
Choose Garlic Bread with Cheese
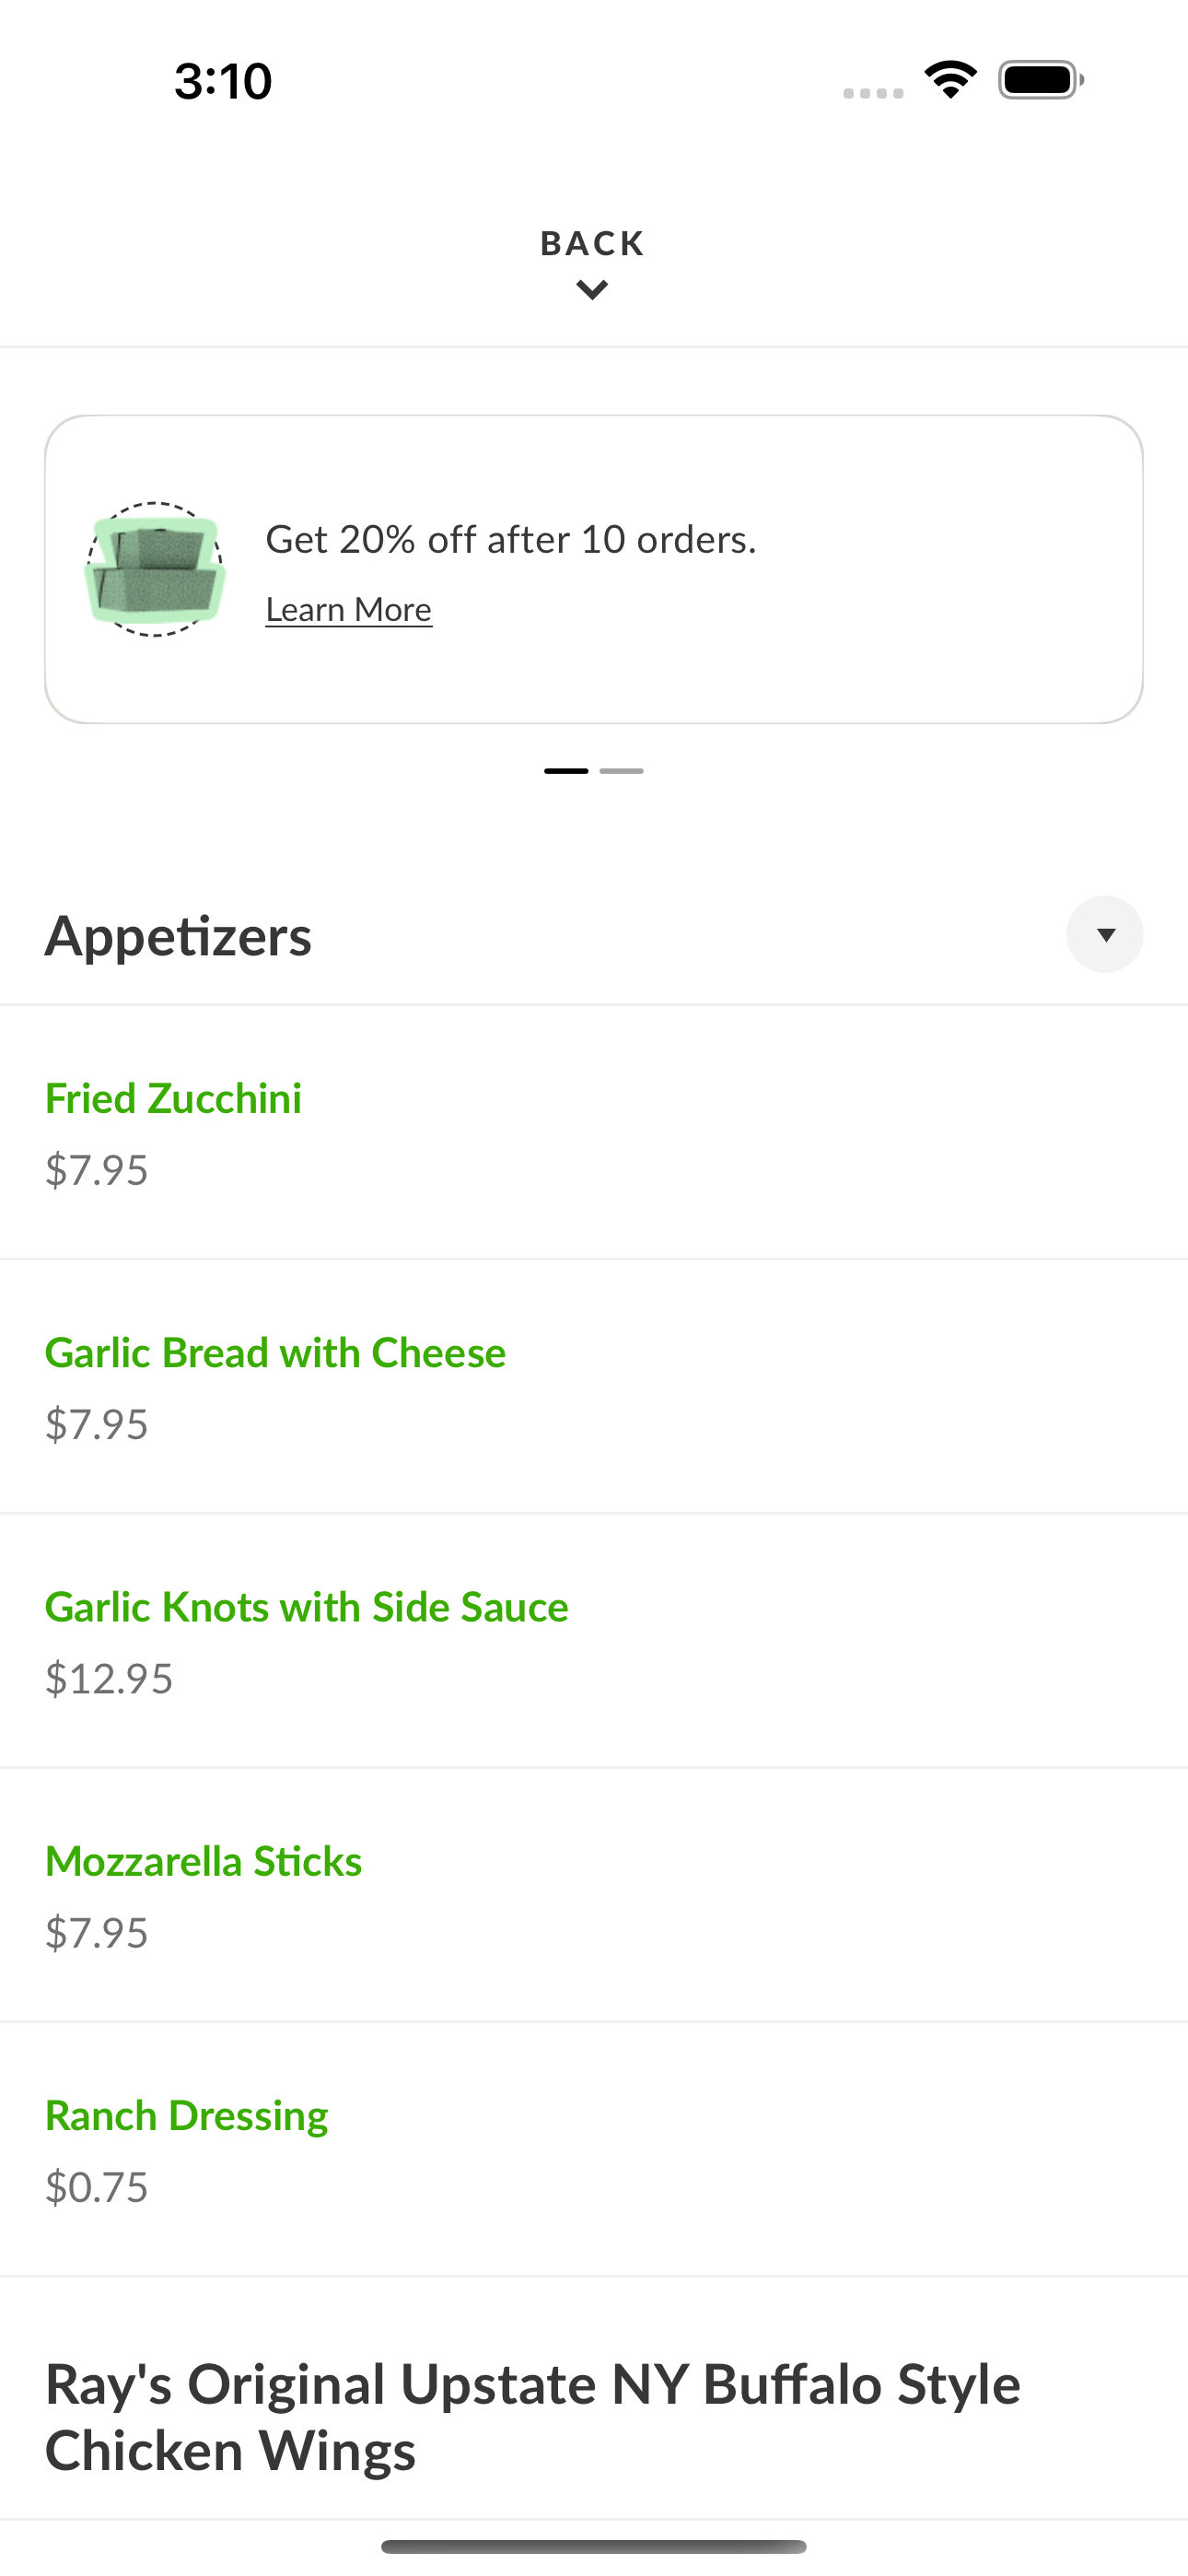tap(594, 1387)
